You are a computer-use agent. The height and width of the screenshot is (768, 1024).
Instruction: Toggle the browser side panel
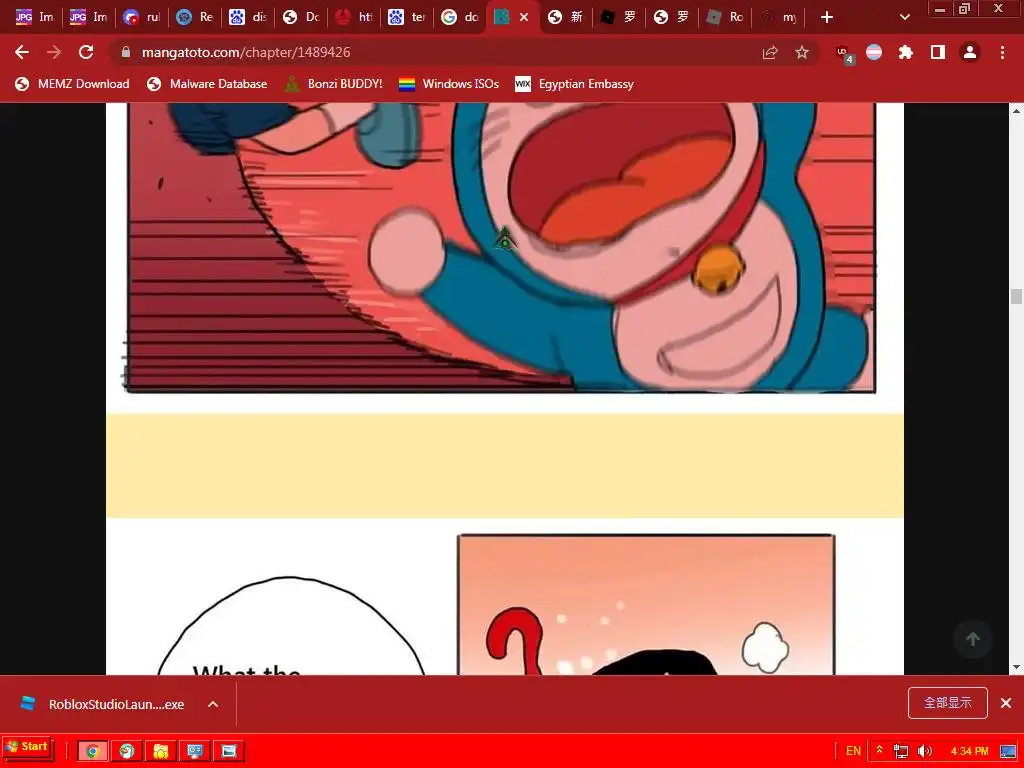tap(938, 52)
